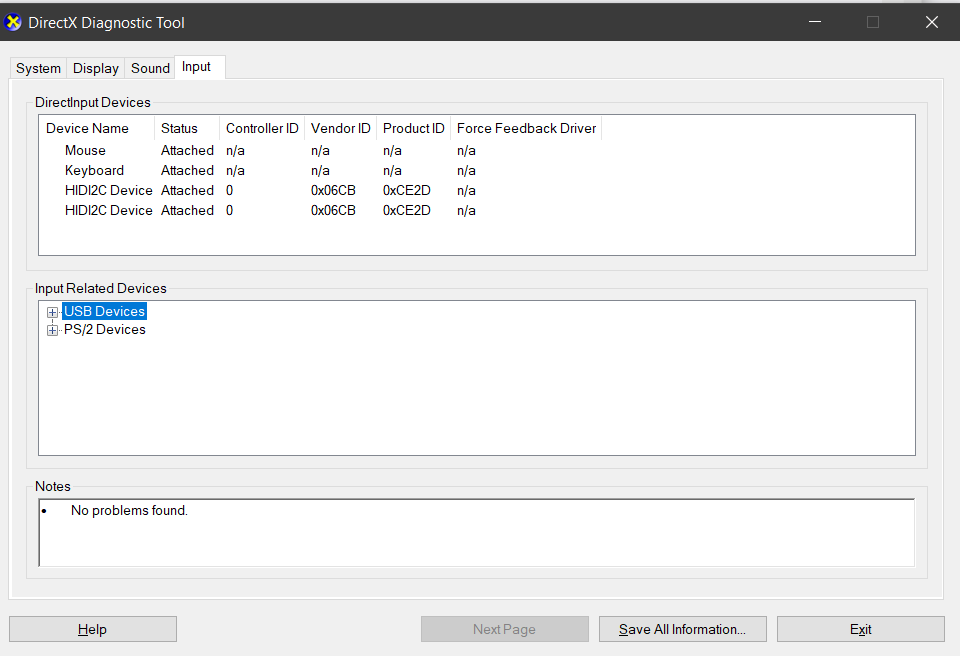Click the Force Feedback Driver column header
This screenshot has height=656, width=960.
(x=526, y=128)
